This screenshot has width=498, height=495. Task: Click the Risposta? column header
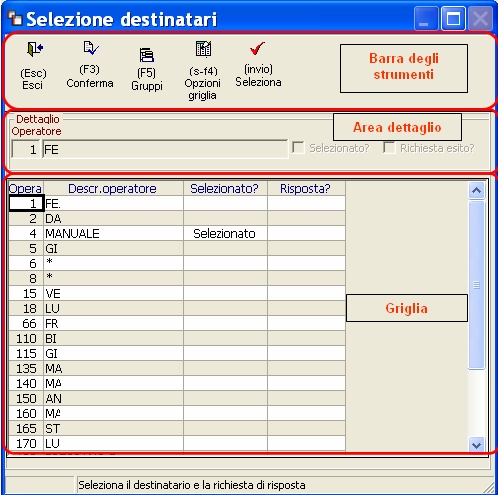(306, 189)
